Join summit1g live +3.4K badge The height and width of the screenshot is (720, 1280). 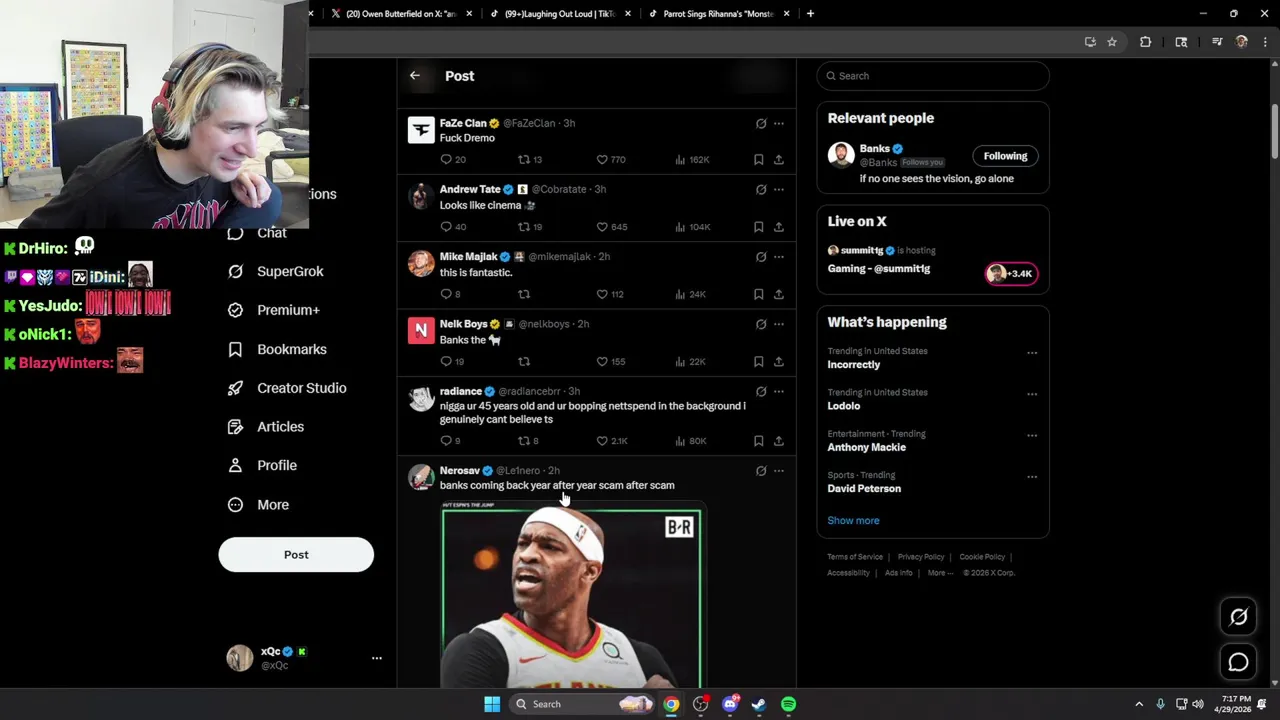point(1012,273)
